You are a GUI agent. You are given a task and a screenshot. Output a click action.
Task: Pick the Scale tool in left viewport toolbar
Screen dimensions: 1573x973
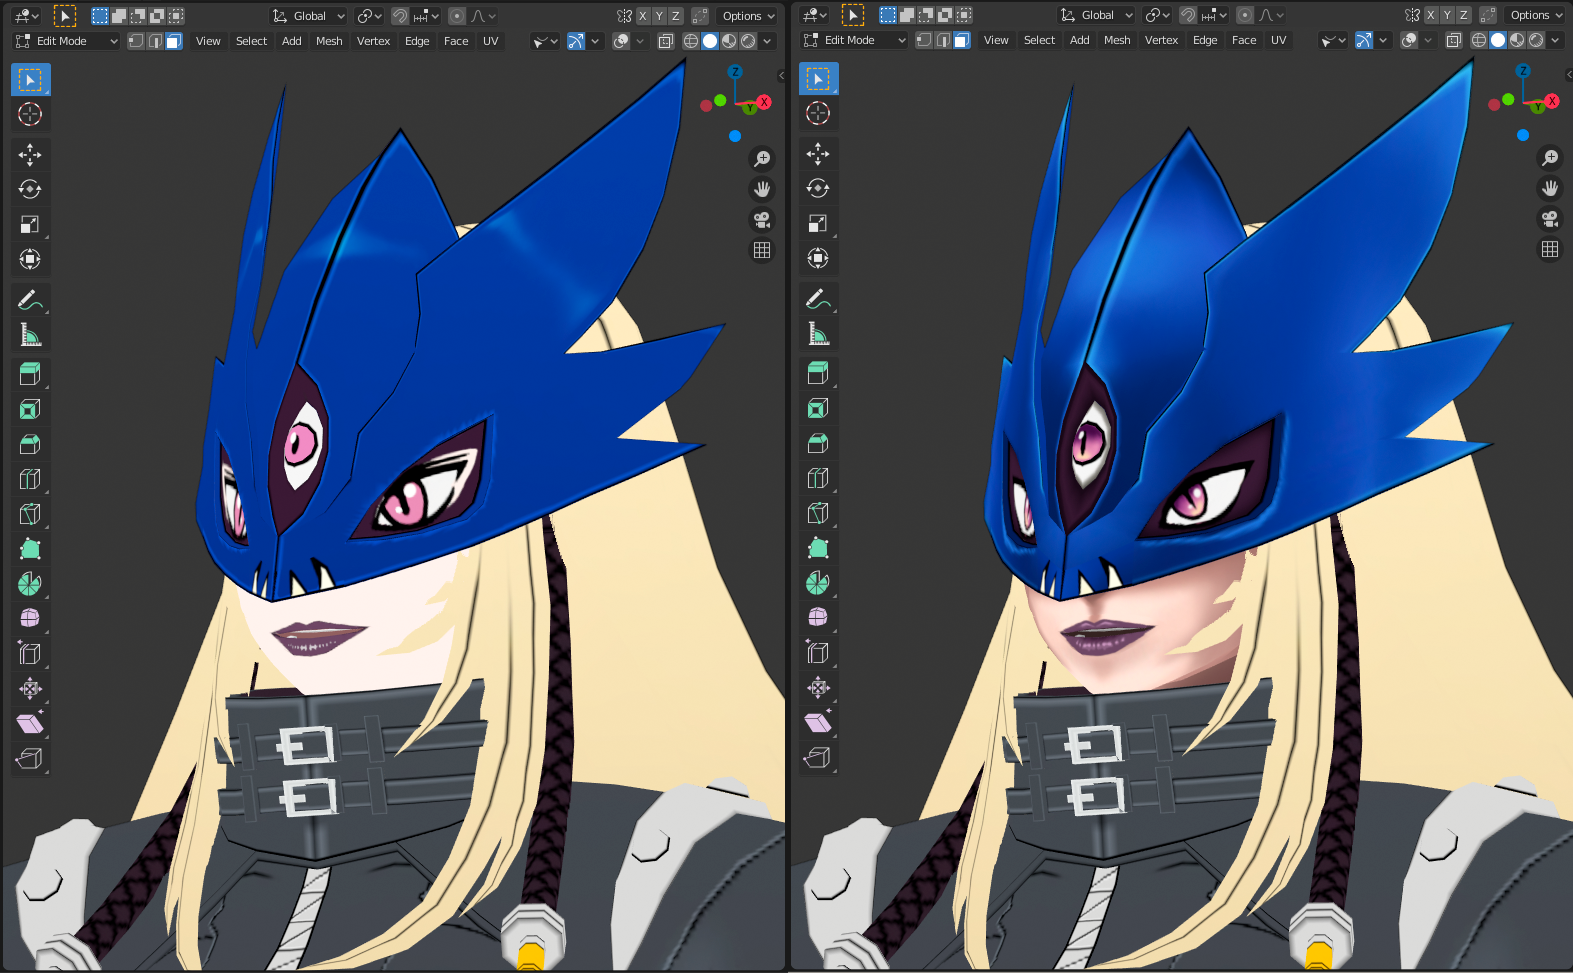click(x=30, y=224)
